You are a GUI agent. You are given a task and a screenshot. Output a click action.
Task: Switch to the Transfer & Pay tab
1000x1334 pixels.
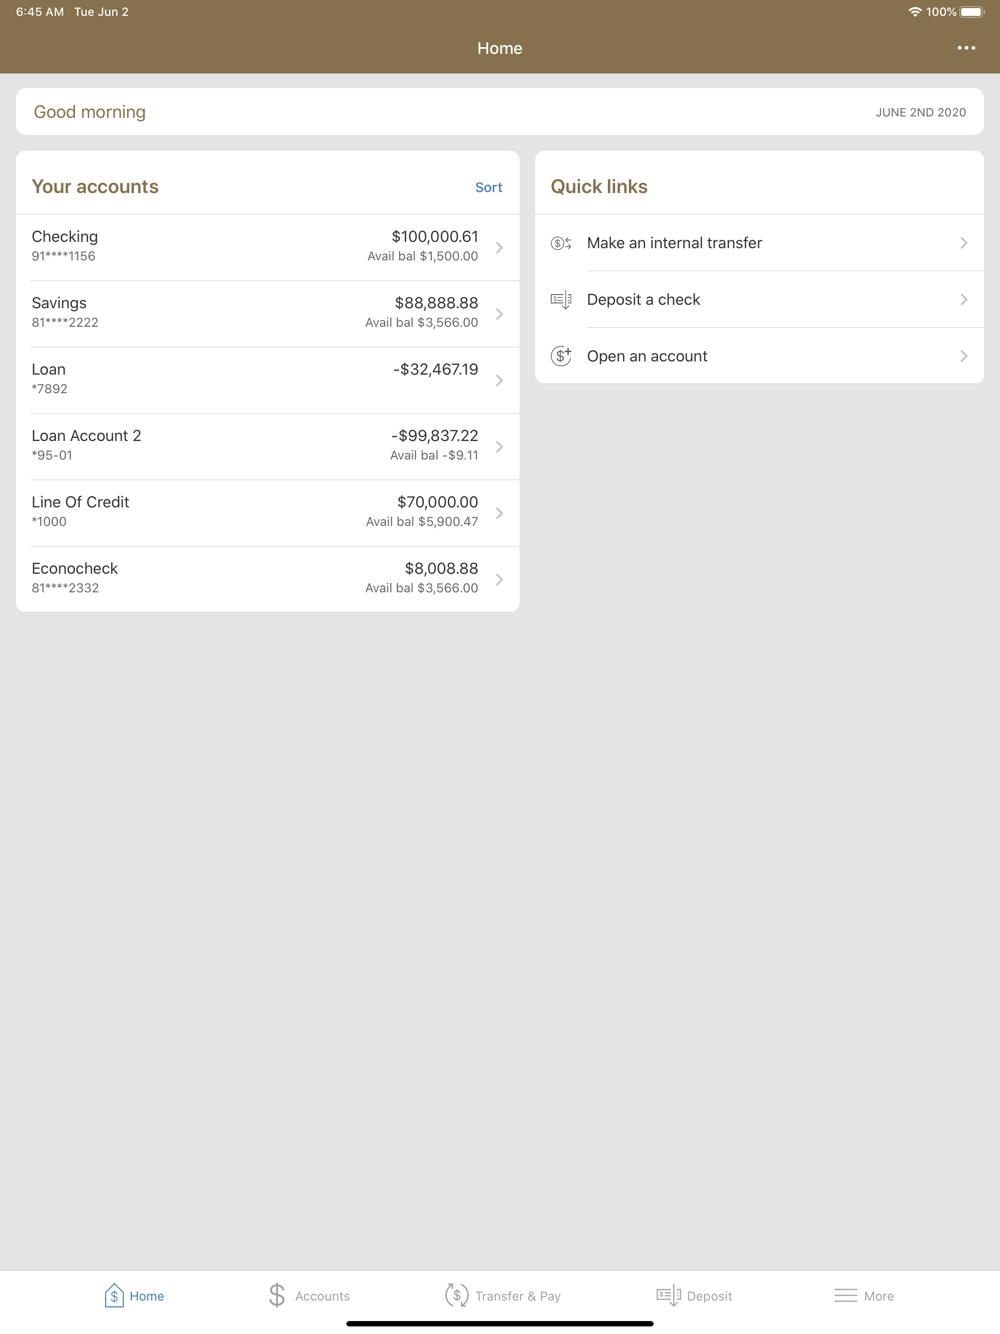(x=503, y=1295)
